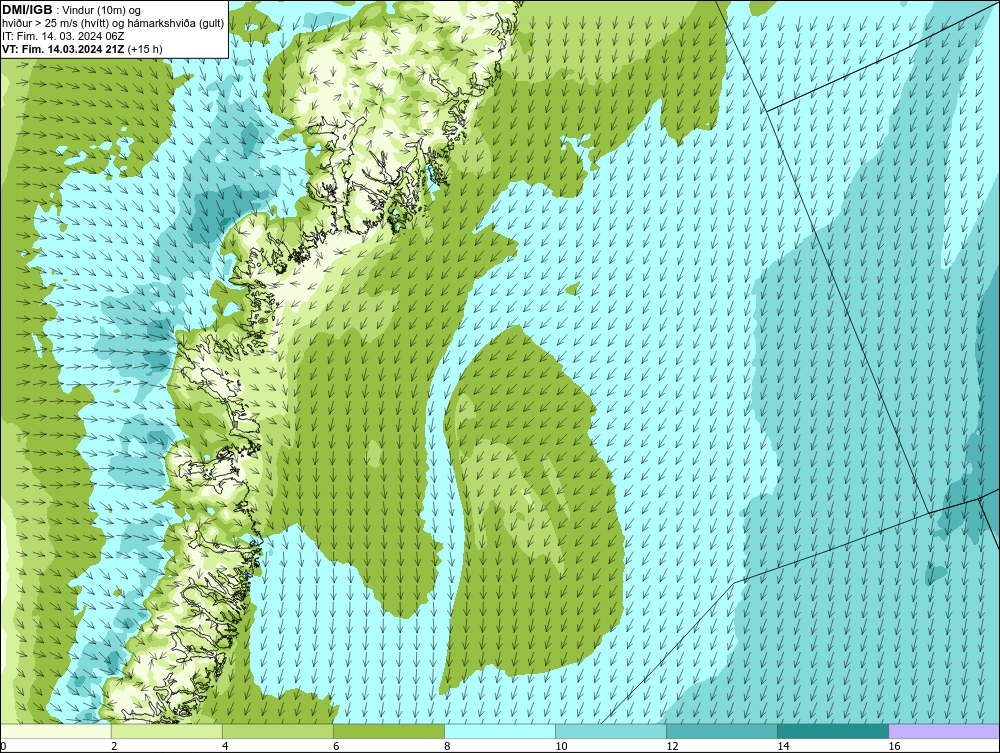Click the 'hviður > 25 m/s (hvítt)' line

pos(113,23)
